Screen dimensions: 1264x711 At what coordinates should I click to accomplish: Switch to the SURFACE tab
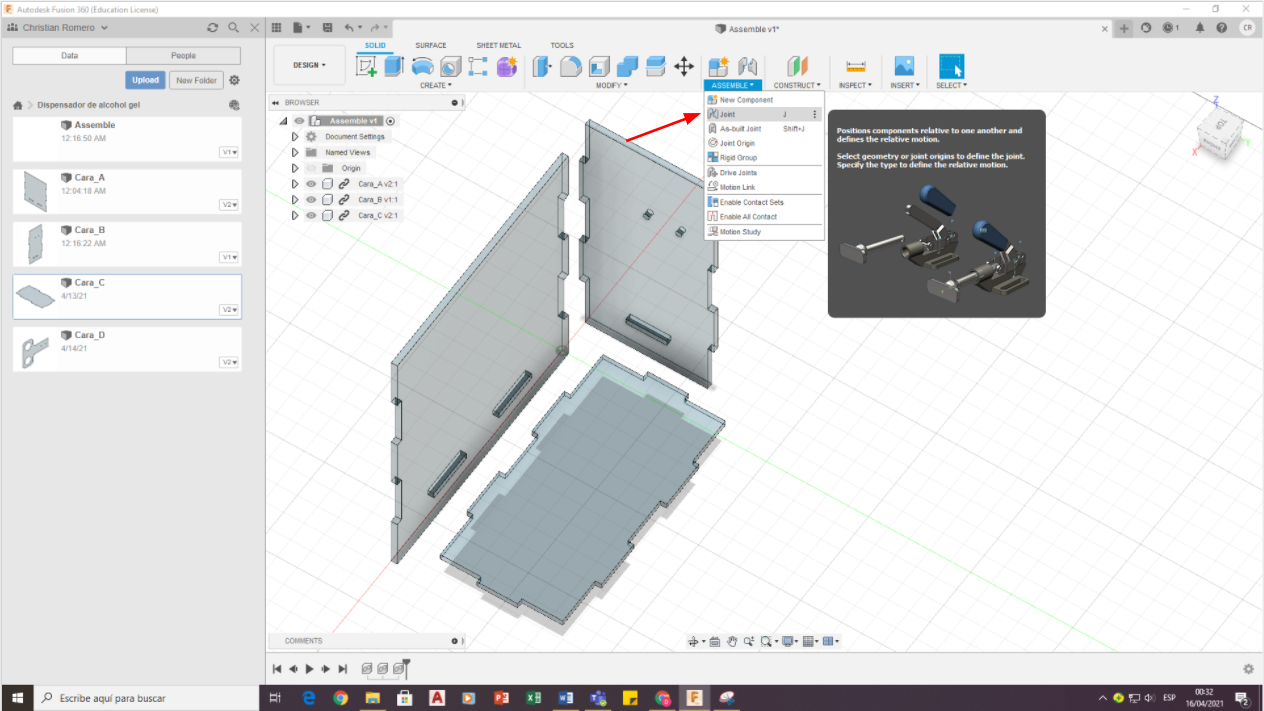(431, 45)
